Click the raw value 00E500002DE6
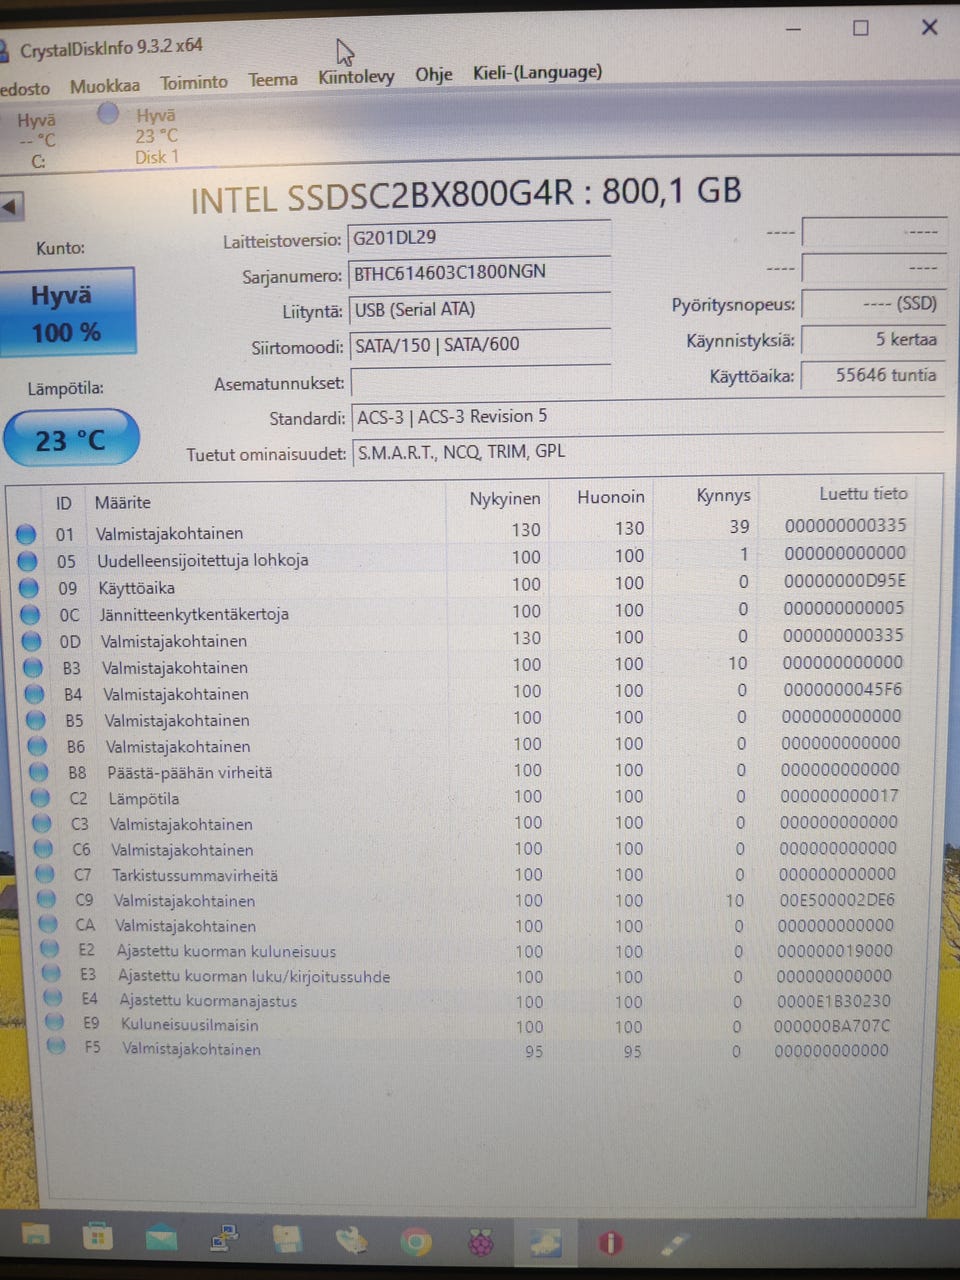The width and height of the screenshot is (960, 1280). coord(837,900)
